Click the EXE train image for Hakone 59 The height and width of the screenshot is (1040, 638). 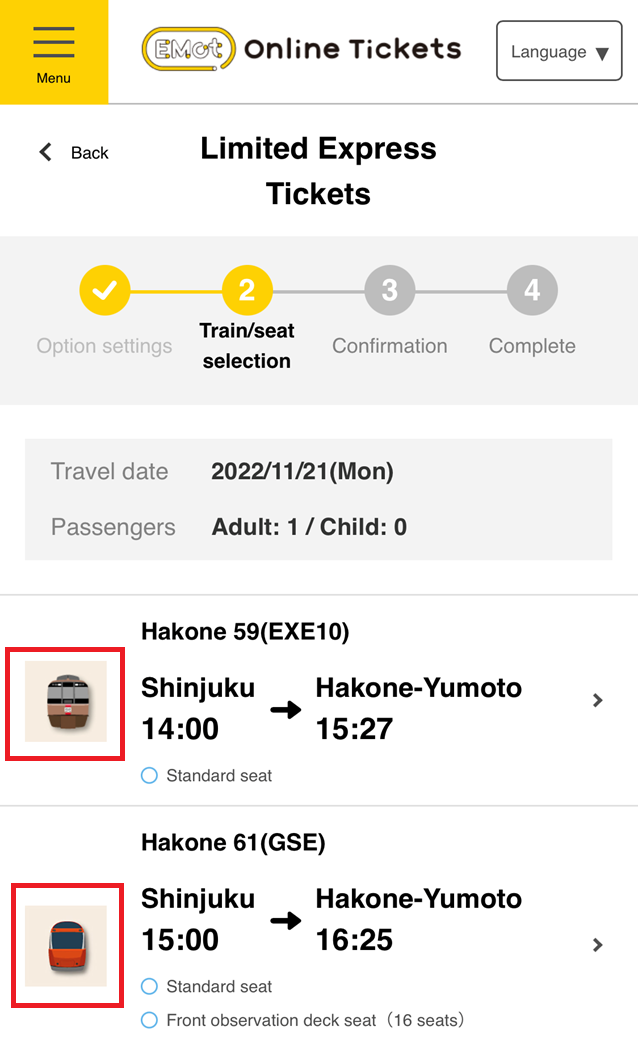click(x=65, y=702)
